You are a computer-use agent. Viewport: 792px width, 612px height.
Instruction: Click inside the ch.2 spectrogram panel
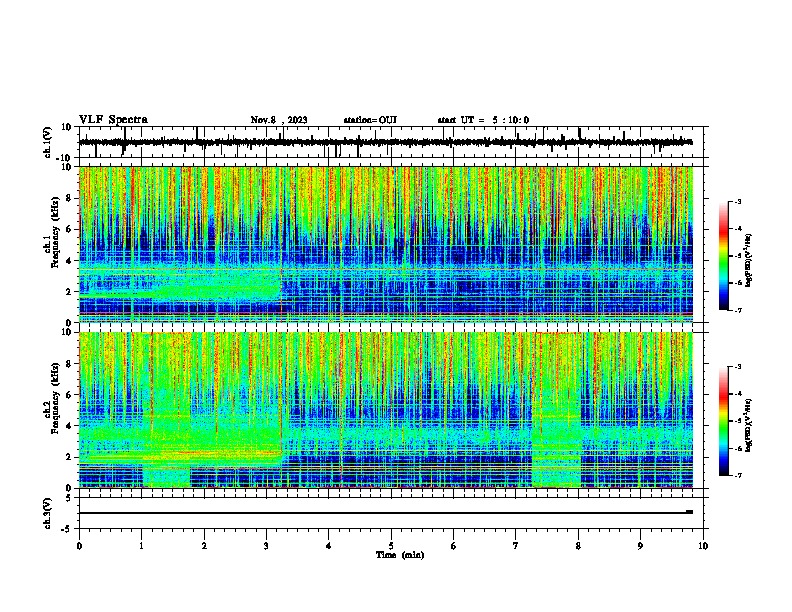(x=386, y=410)
